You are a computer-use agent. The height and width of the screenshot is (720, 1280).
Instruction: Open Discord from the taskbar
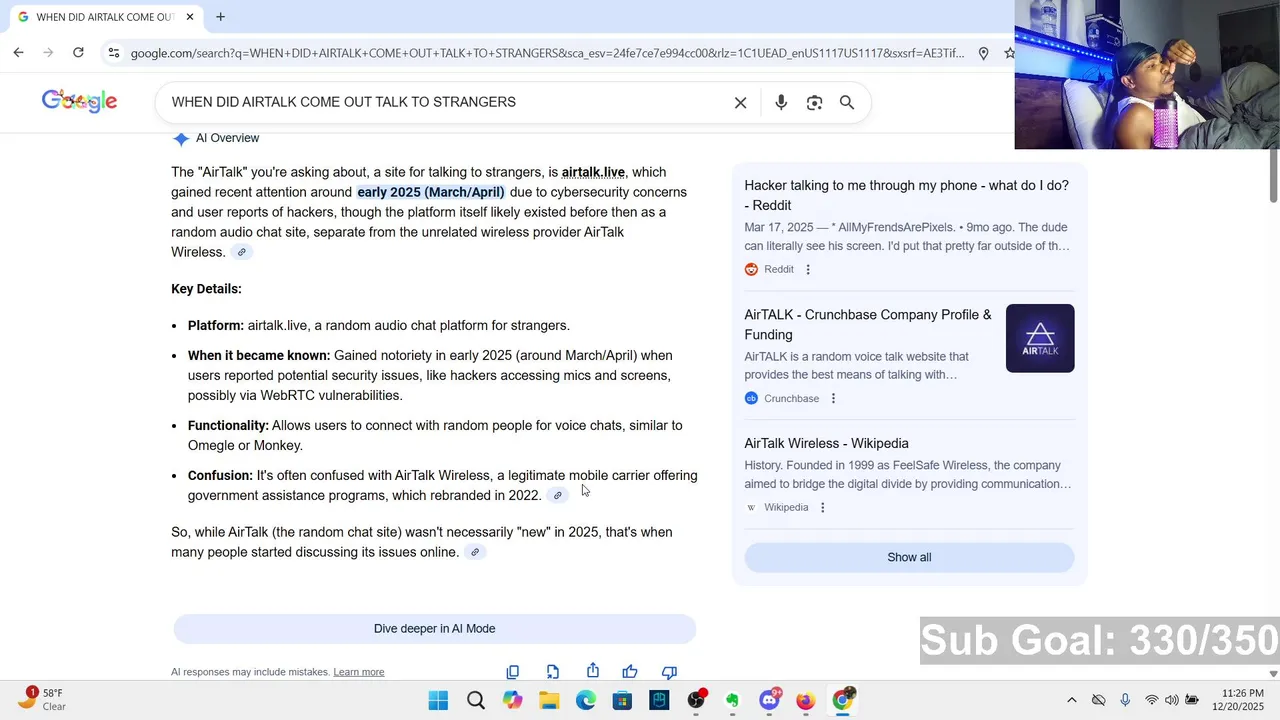(769, 700)
